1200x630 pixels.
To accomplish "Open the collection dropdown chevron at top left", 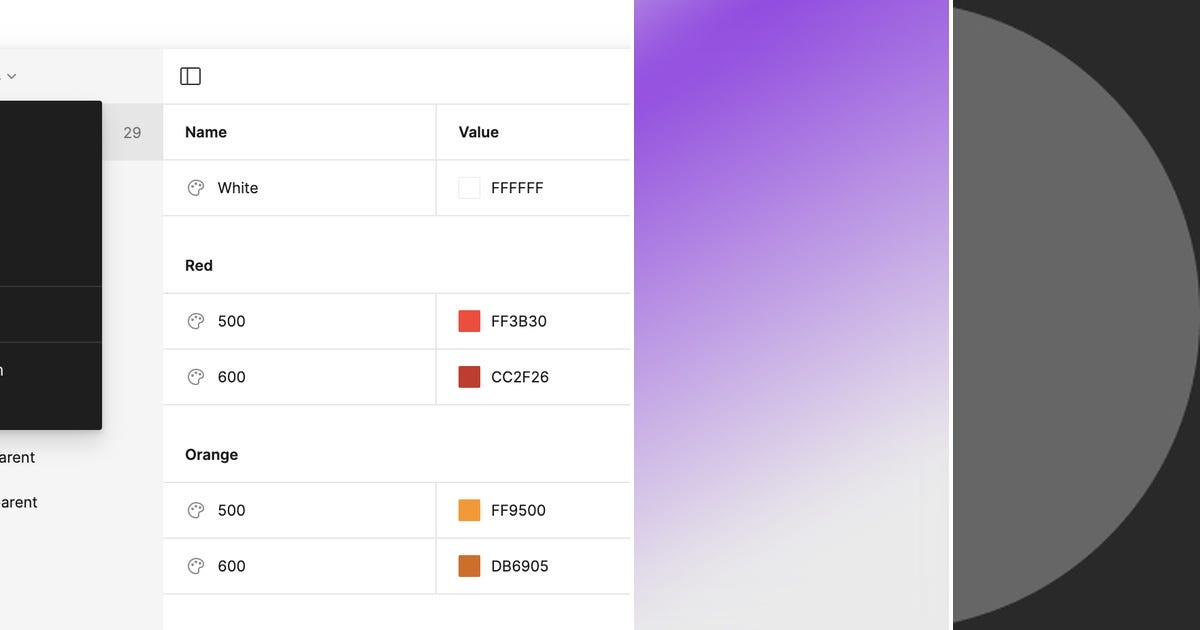I will (x=11, y=75).
